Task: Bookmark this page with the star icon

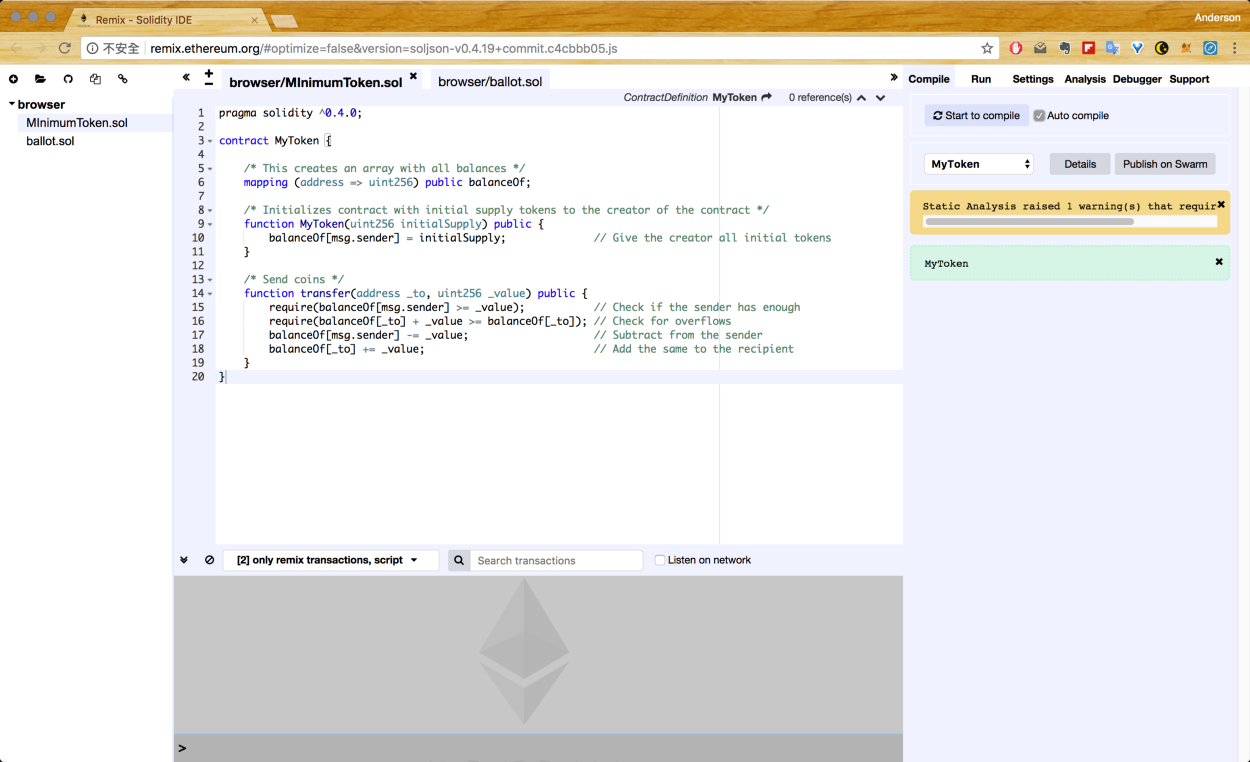Action: (987, 48)
